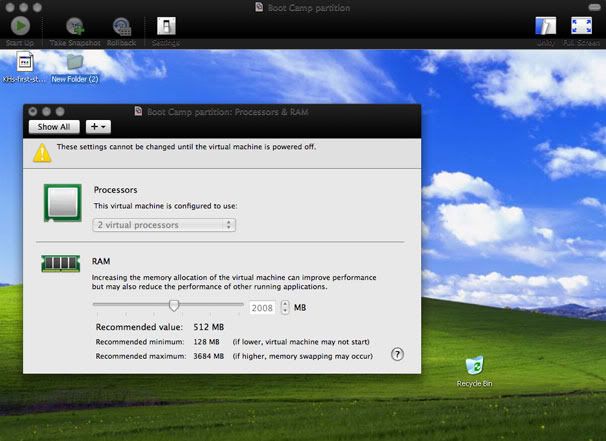This screenshot has height=441, width=606.
Task: Click the main window title document icon
Action: tap(259, 7)
